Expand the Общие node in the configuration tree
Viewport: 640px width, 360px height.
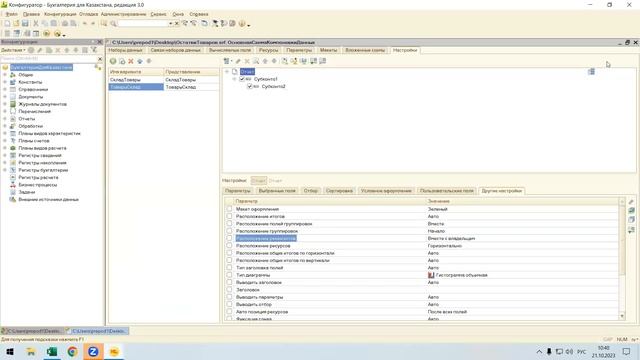[5, 75]
